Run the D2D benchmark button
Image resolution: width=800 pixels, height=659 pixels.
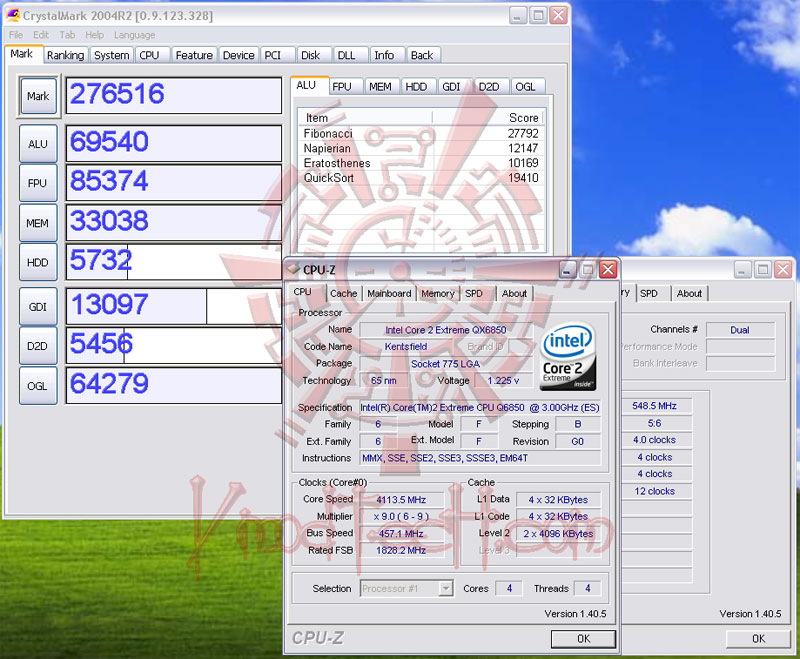[38, 346]
